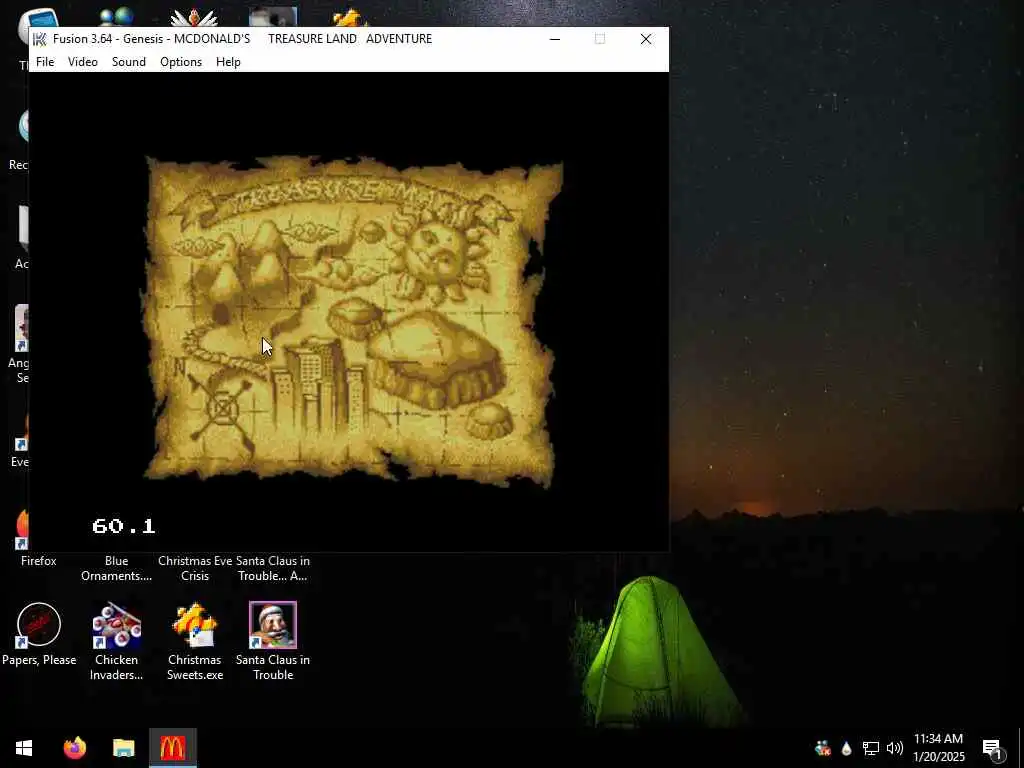The width and height of the screenshot is (1024, 768).
Task: Open the Help menu
Action: (228, 62)
